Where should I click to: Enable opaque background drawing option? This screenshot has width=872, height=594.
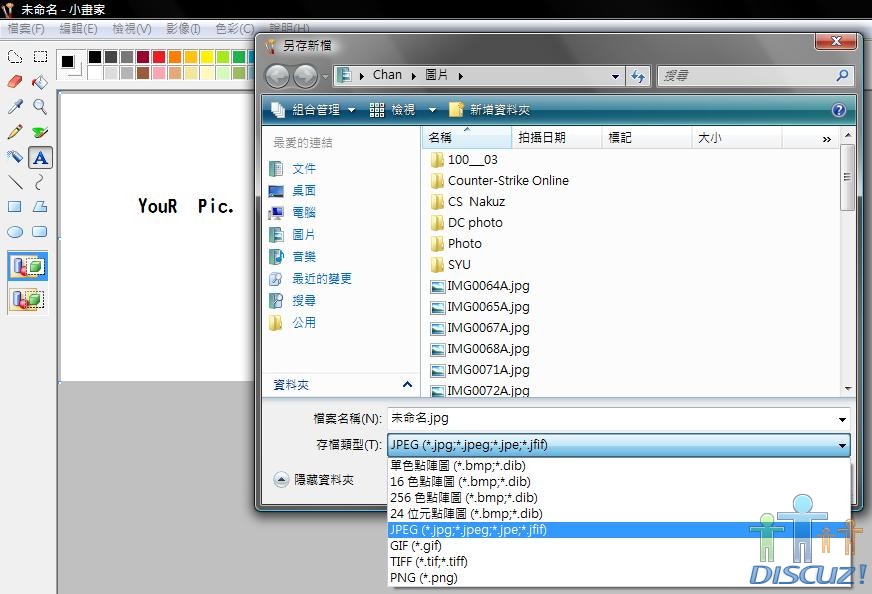click(27, 266)
